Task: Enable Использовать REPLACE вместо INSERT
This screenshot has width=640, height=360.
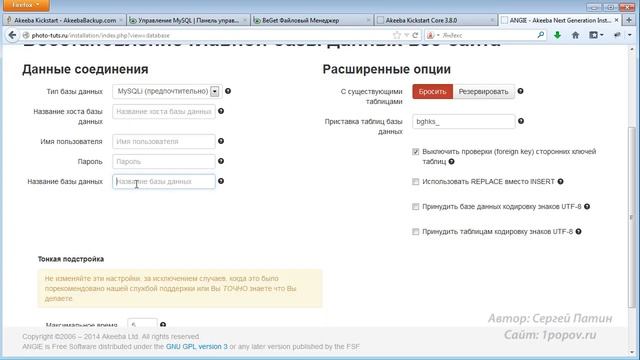Action: click(x=416, y=182)
